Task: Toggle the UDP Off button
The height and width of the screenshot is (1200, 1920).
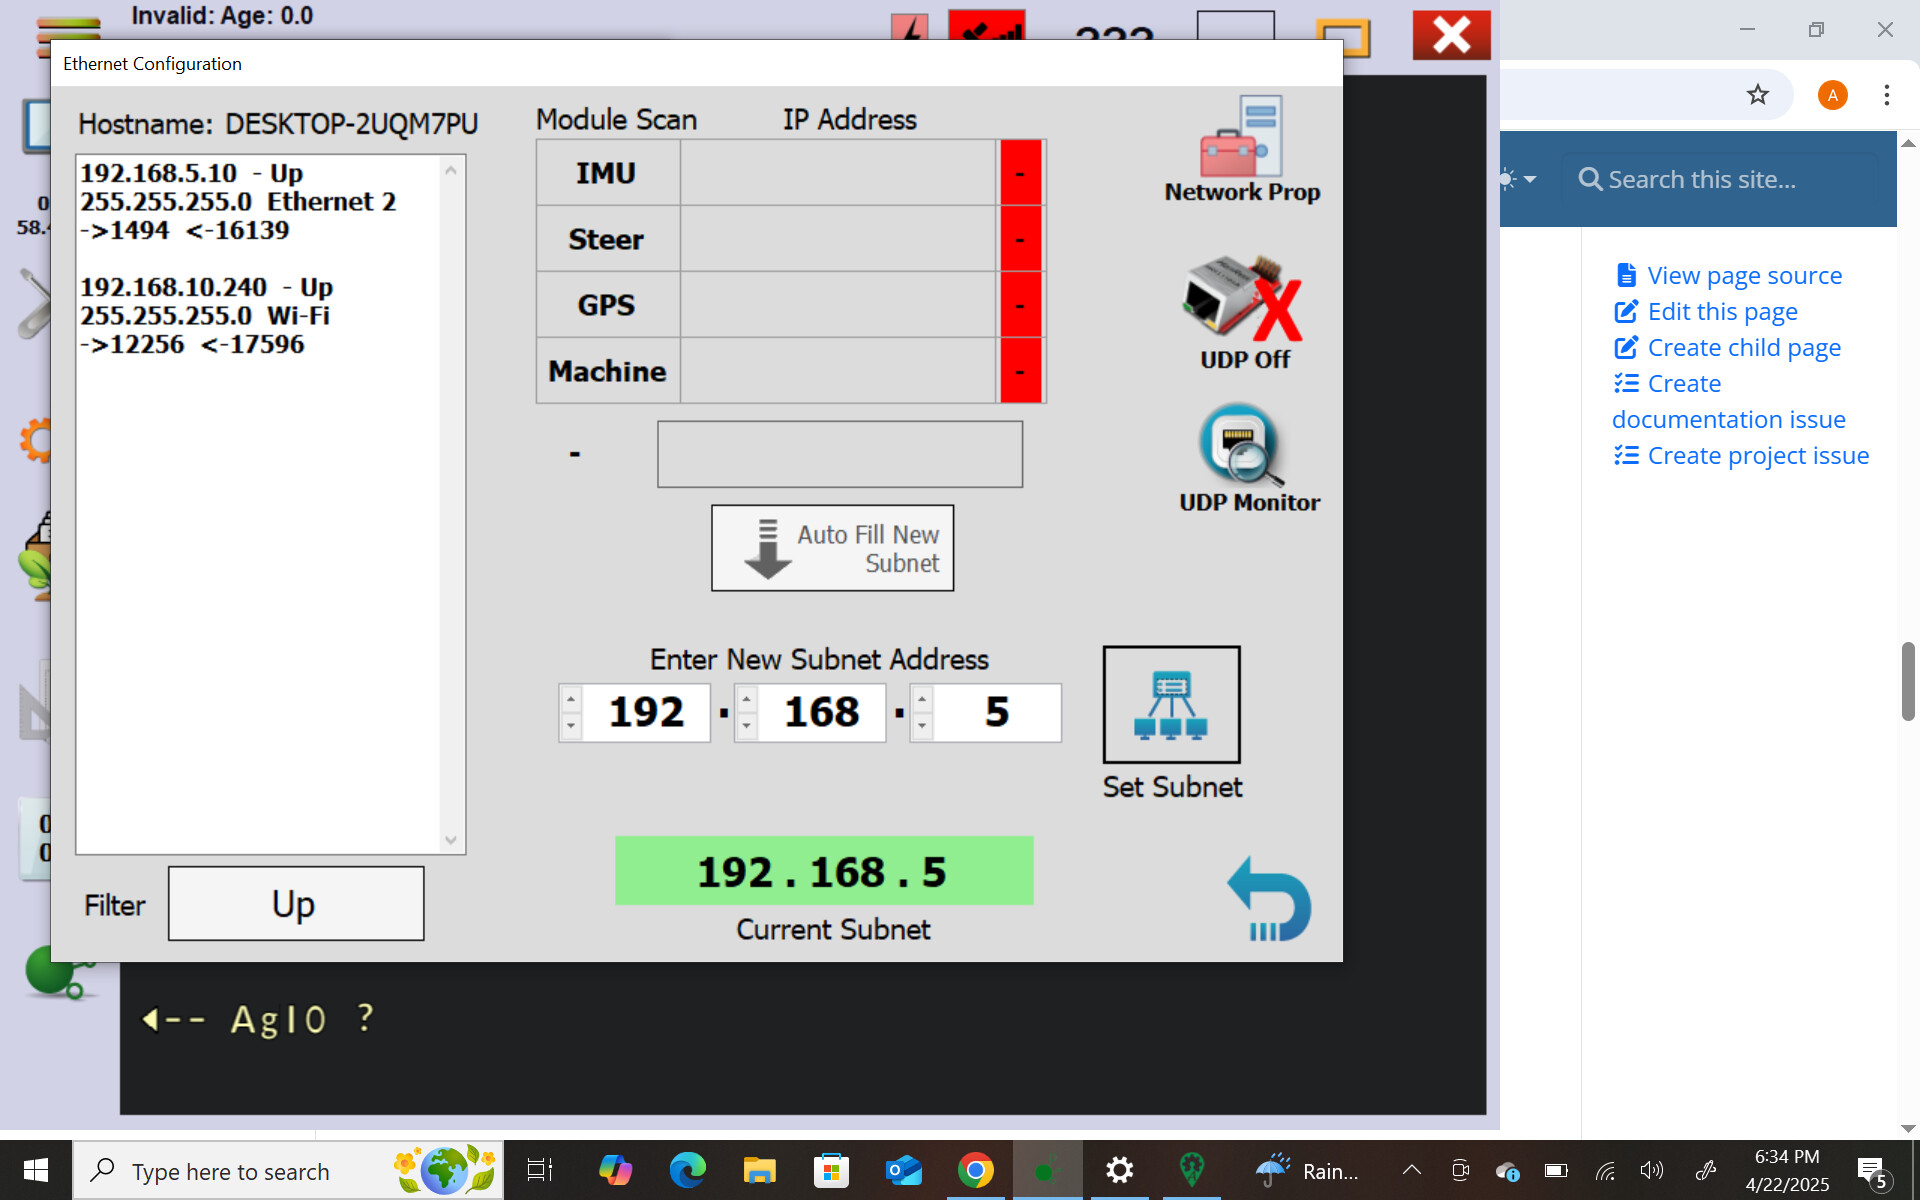Action: coord(1244,313)
